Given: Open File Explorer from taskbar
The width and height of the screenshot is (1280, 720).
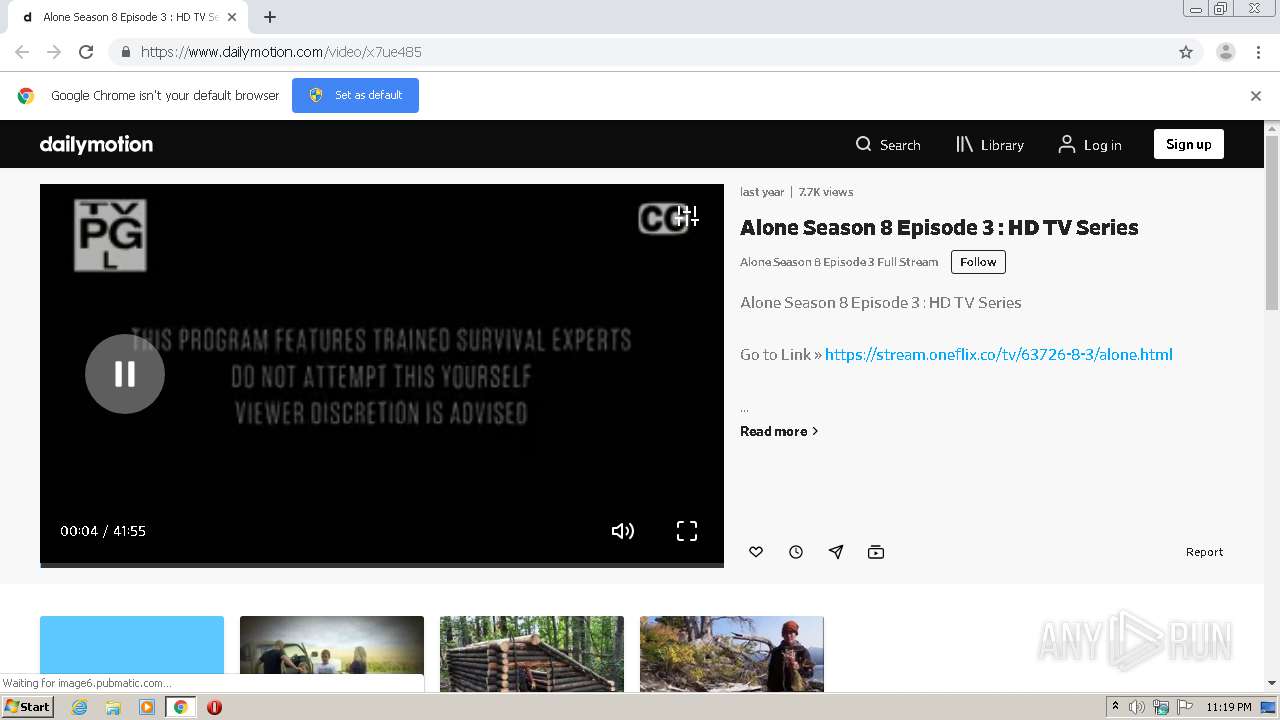Looking at the screenshot, I should coord(113,707).
